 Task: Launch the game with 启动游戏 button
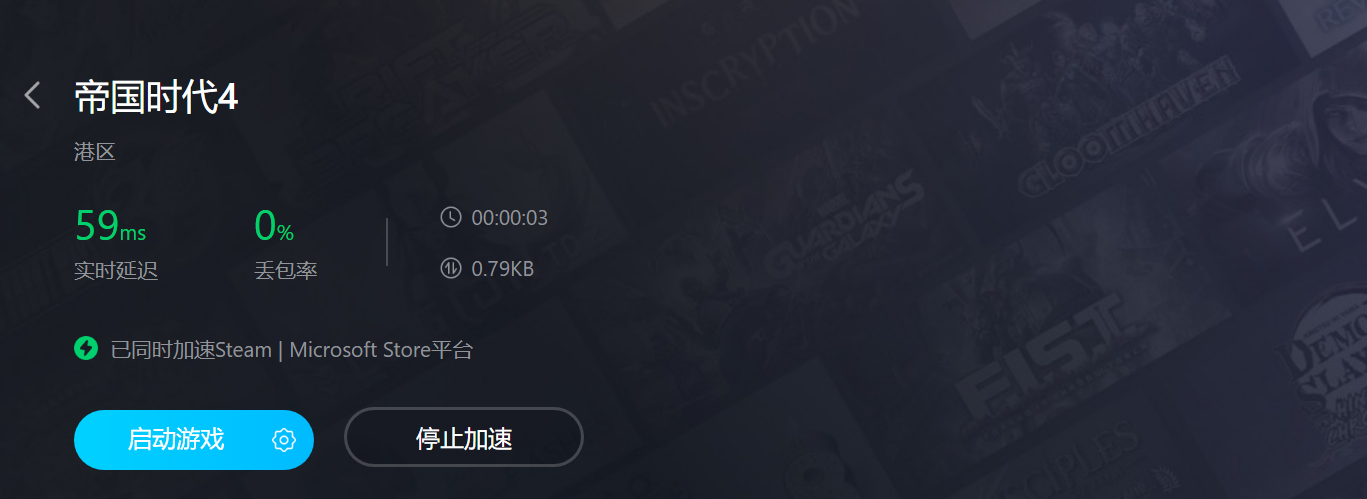tap(194, 440)
